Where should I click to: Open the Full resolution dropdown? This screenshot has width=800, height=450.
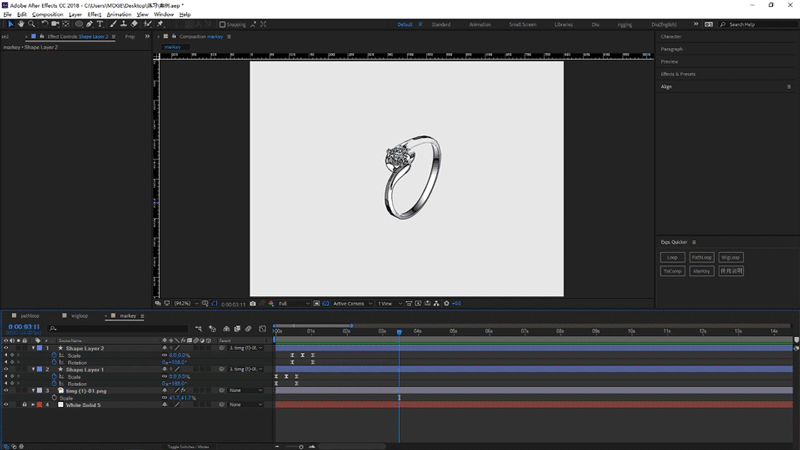click(293, 304)
